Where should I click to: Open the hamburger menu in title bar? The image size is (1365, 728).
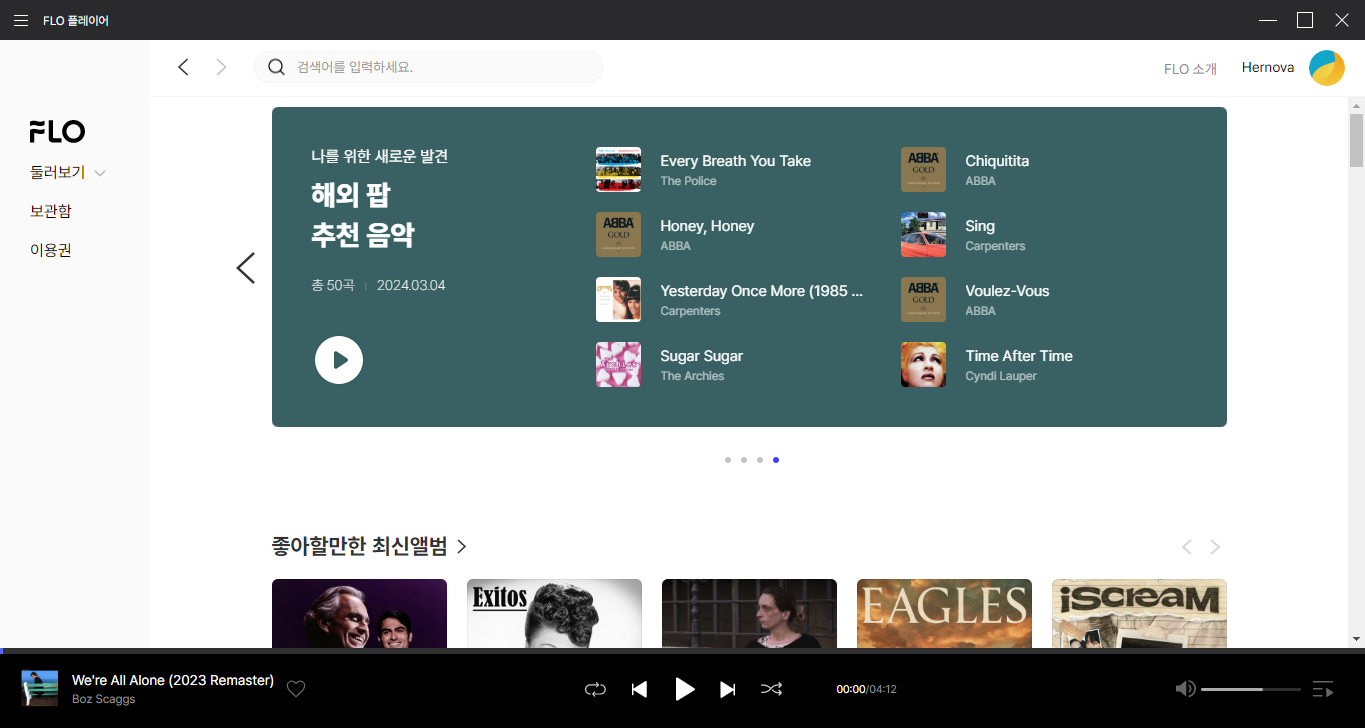21,20
